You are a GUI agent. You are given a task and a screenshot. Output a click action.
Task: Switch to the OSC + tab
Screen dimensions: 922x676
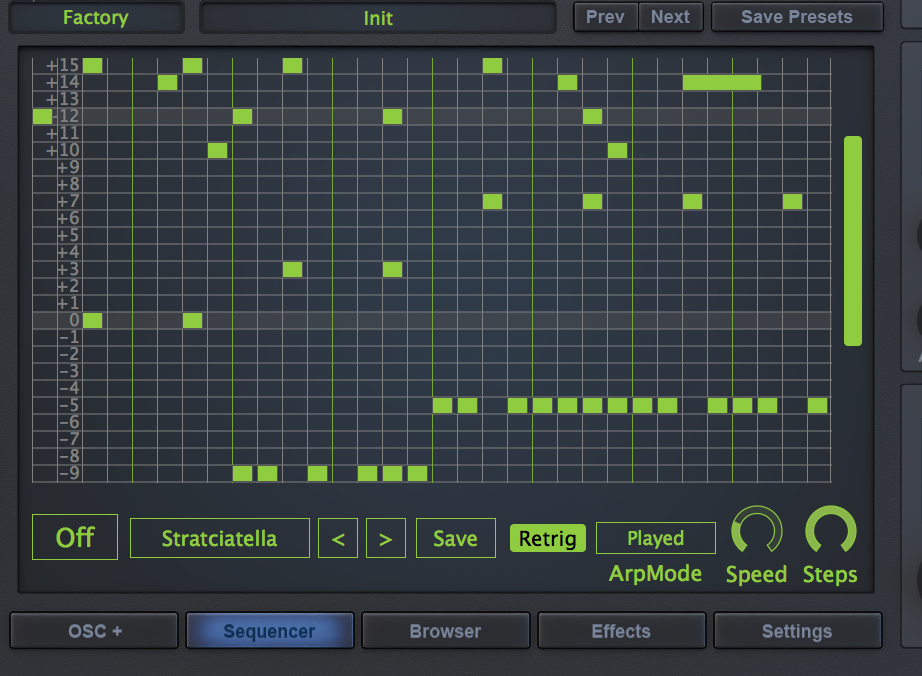point(94,631)
